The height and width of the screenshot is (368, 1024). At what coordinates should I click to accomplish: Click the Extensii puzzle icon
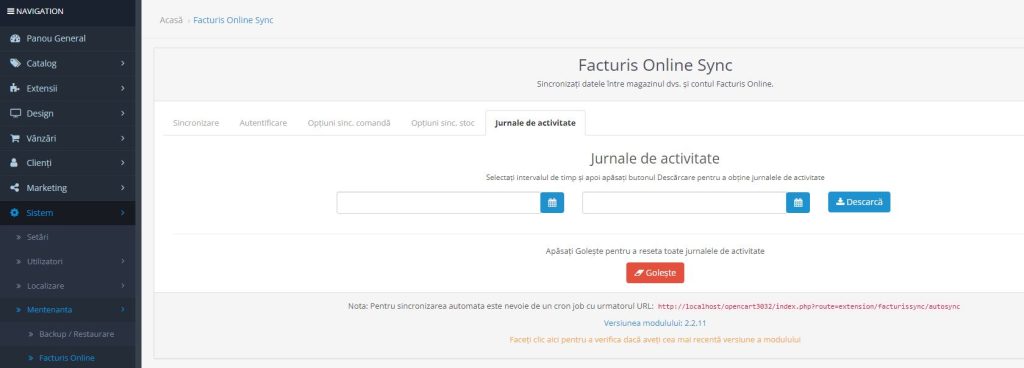click(x=15, y=88)
